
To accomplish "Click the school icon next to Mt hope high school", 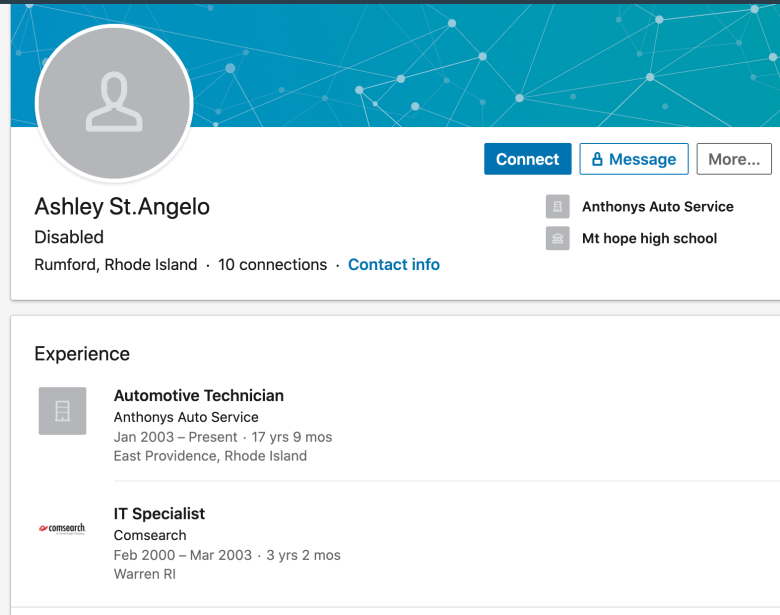I will click(557, 239).
